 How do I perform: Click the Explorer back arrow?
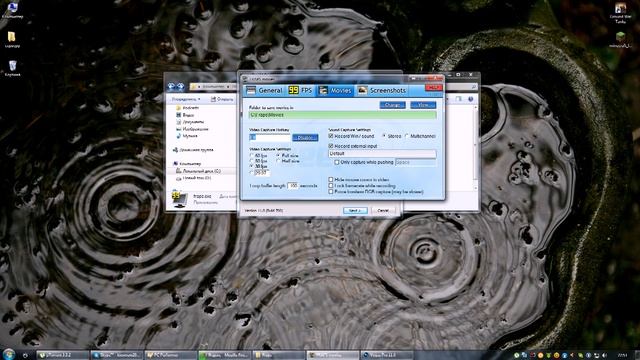[171, 86]
